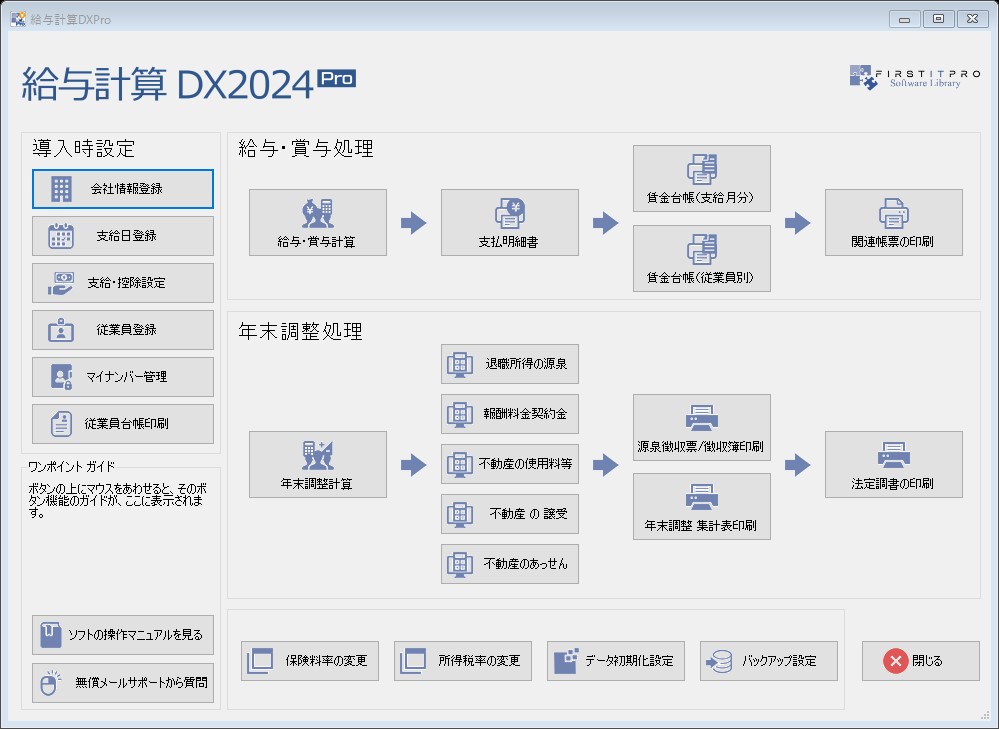Image resolution: width=999 pixels, height=729 pixels.
Task: Click the red X icon on 閉じる
Action: (895, 661)
